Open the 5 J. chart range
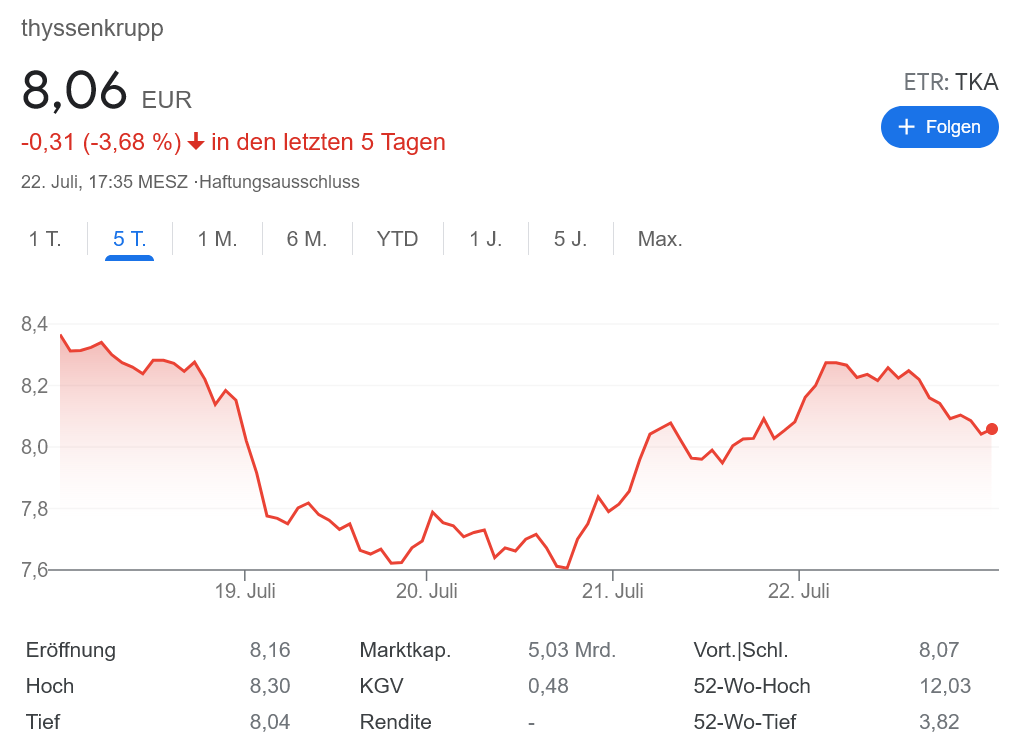This screenshot has width=1011, height=749. [571, 239]
